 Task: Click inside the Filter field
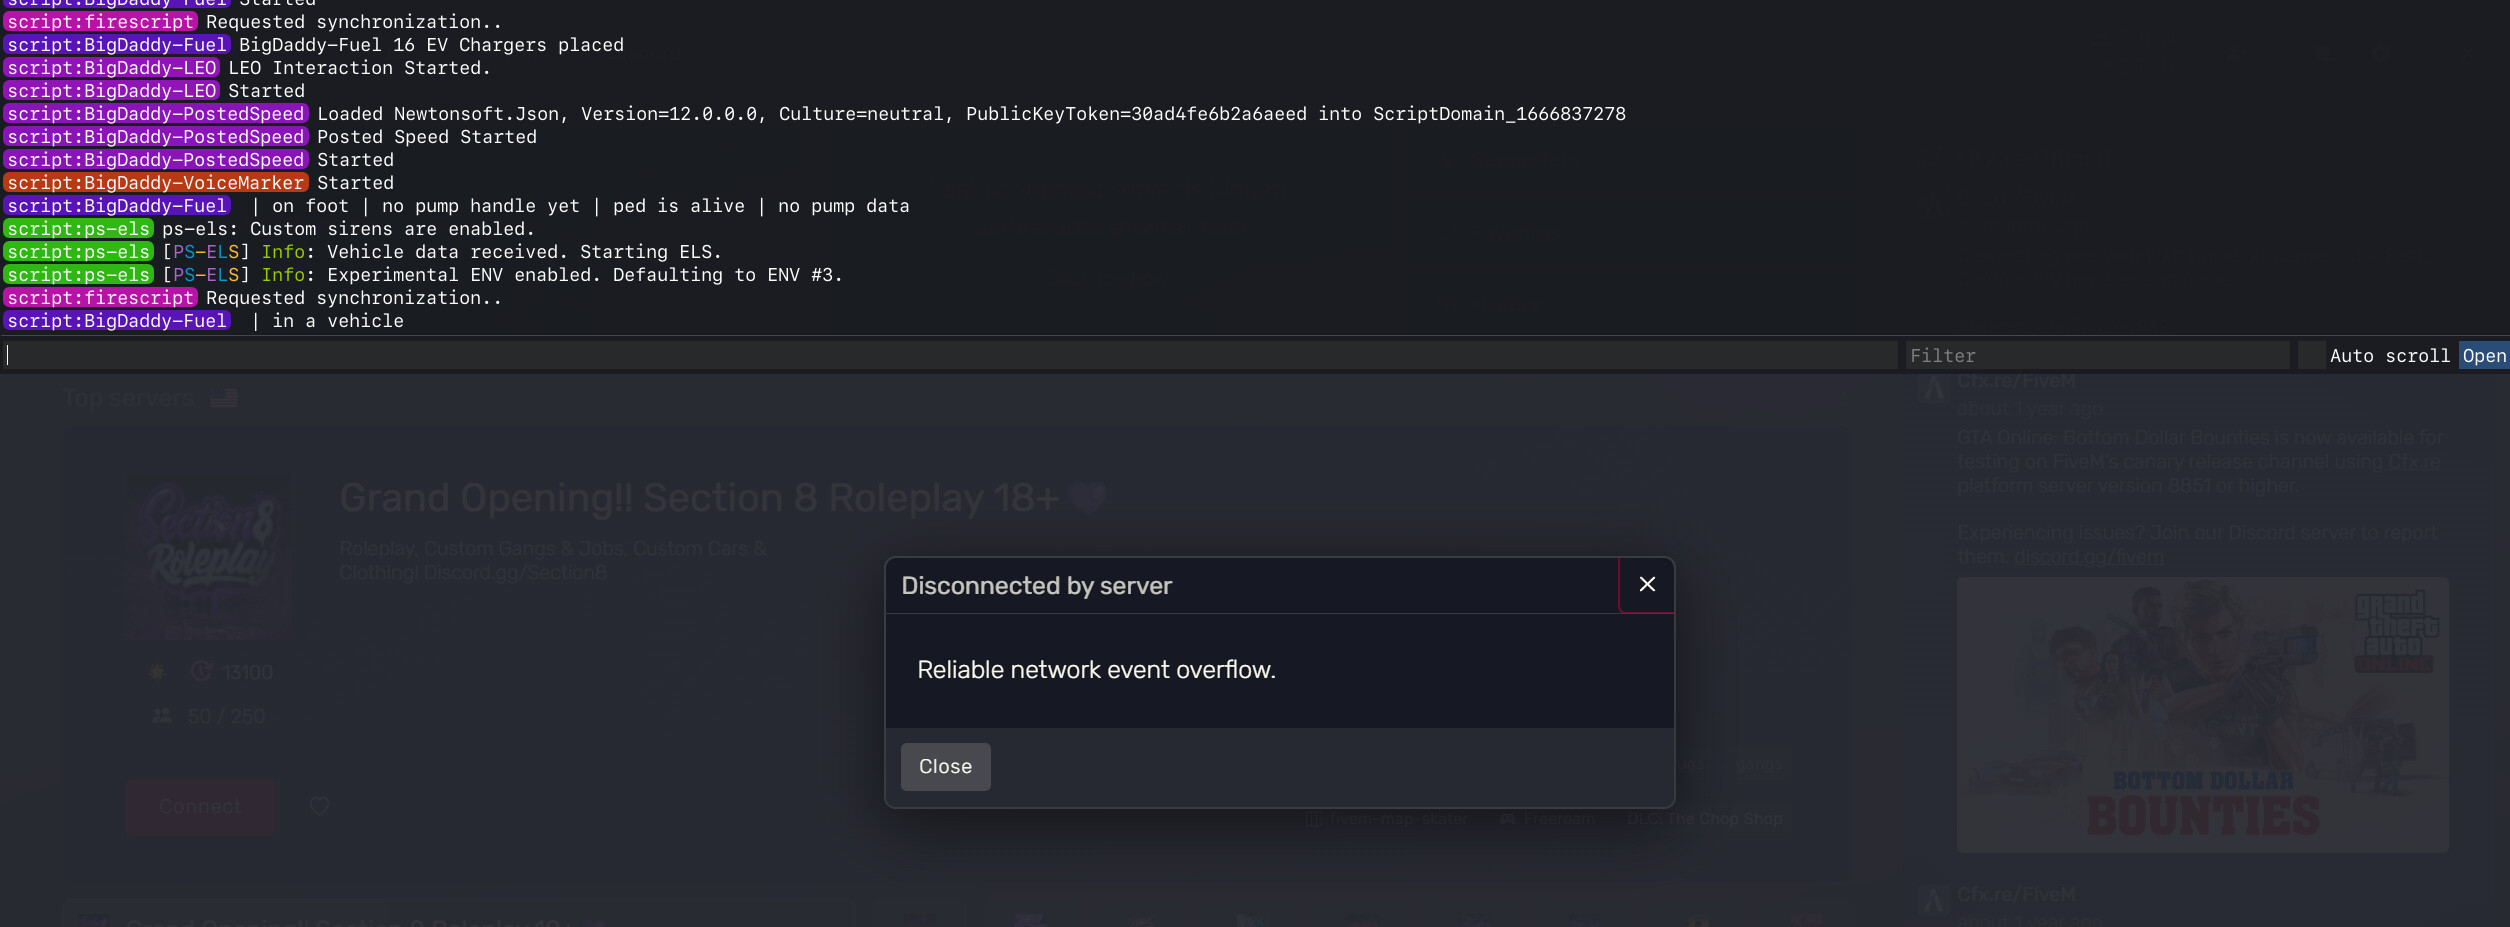[2095, 355]
